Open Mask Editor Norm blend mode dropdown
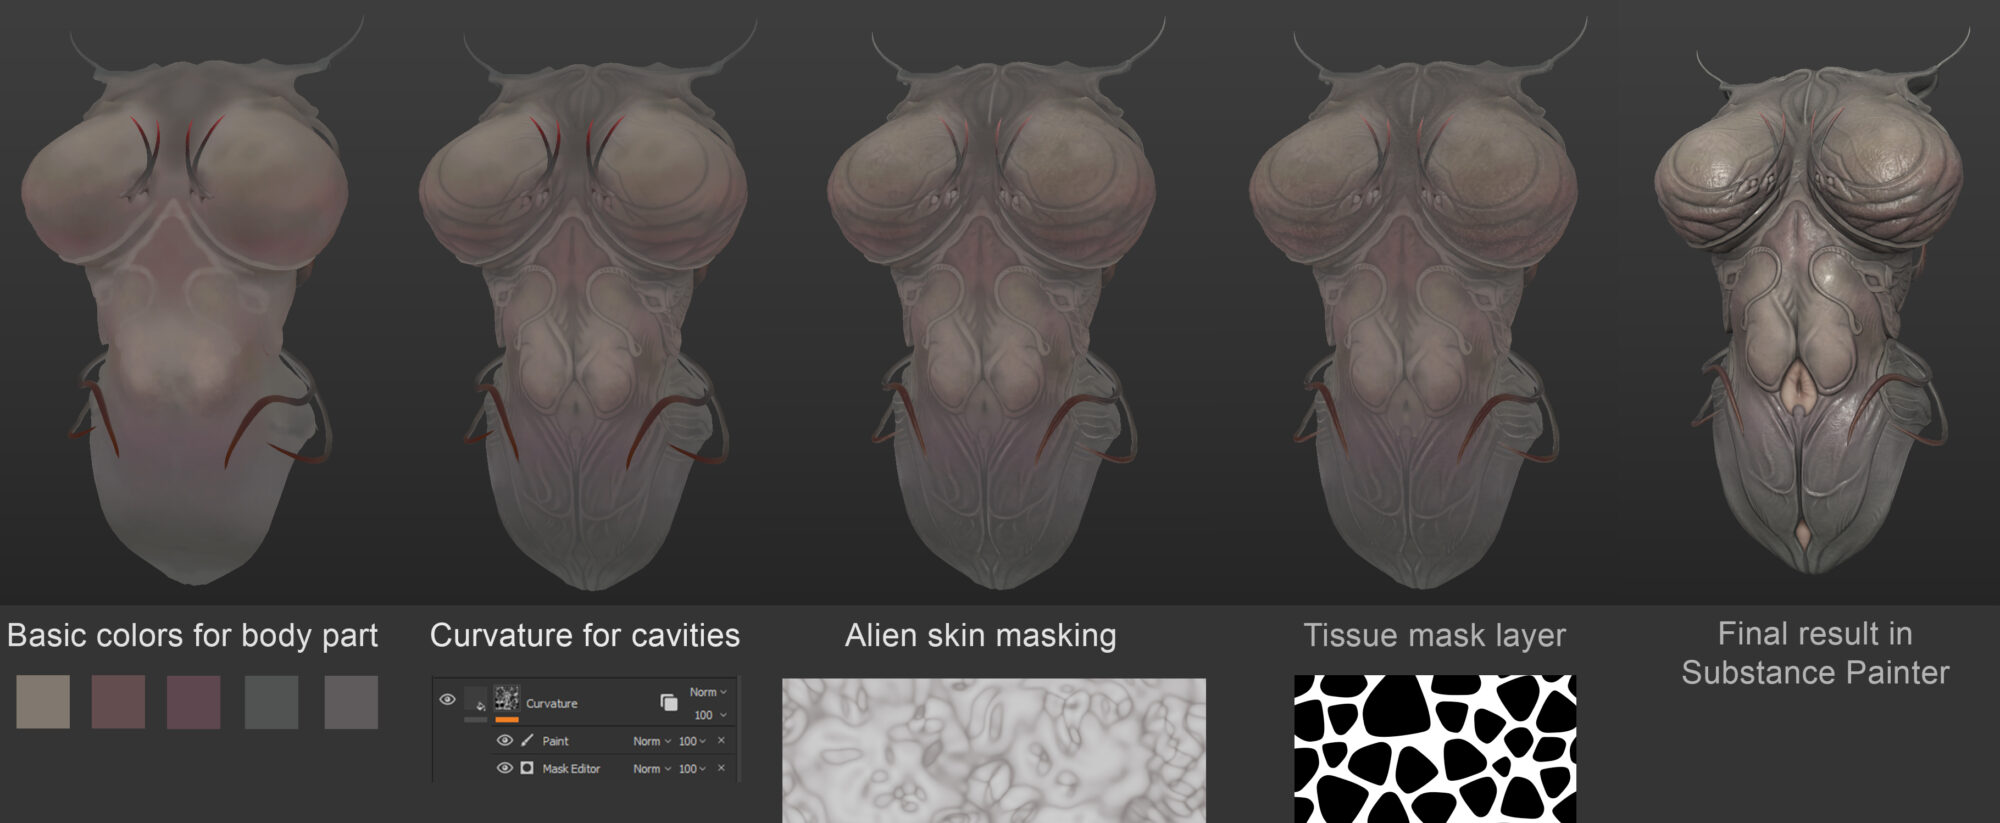This screenshot has width=2000, height=823. click(652, 769)
